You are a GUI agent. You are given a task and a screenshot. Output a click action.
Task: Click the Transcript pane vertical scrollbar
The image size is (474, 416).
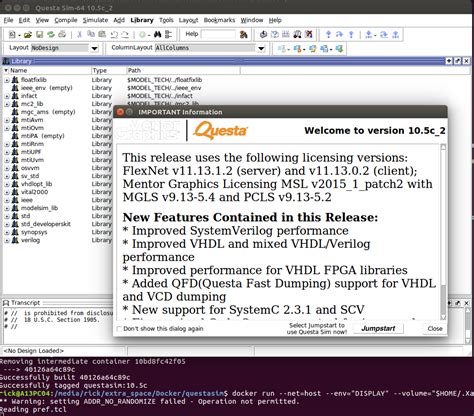[467, 325]
